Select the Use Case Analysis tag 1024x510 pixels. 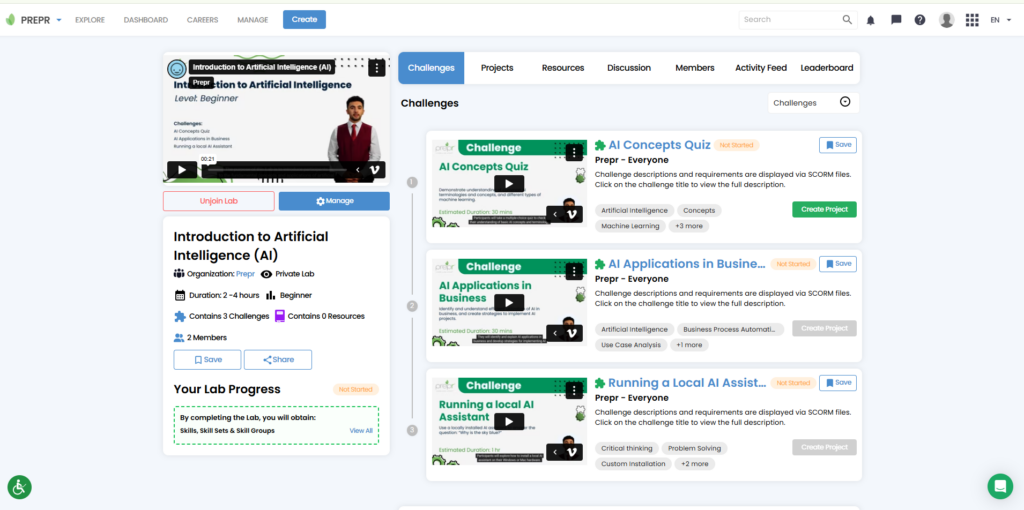(x=630, y=345)
